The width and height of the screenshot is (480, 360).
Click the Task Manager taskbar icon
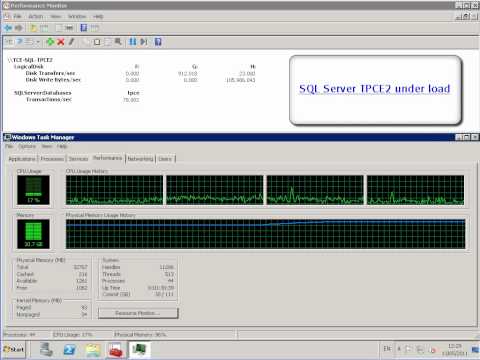tap(139, 350)
